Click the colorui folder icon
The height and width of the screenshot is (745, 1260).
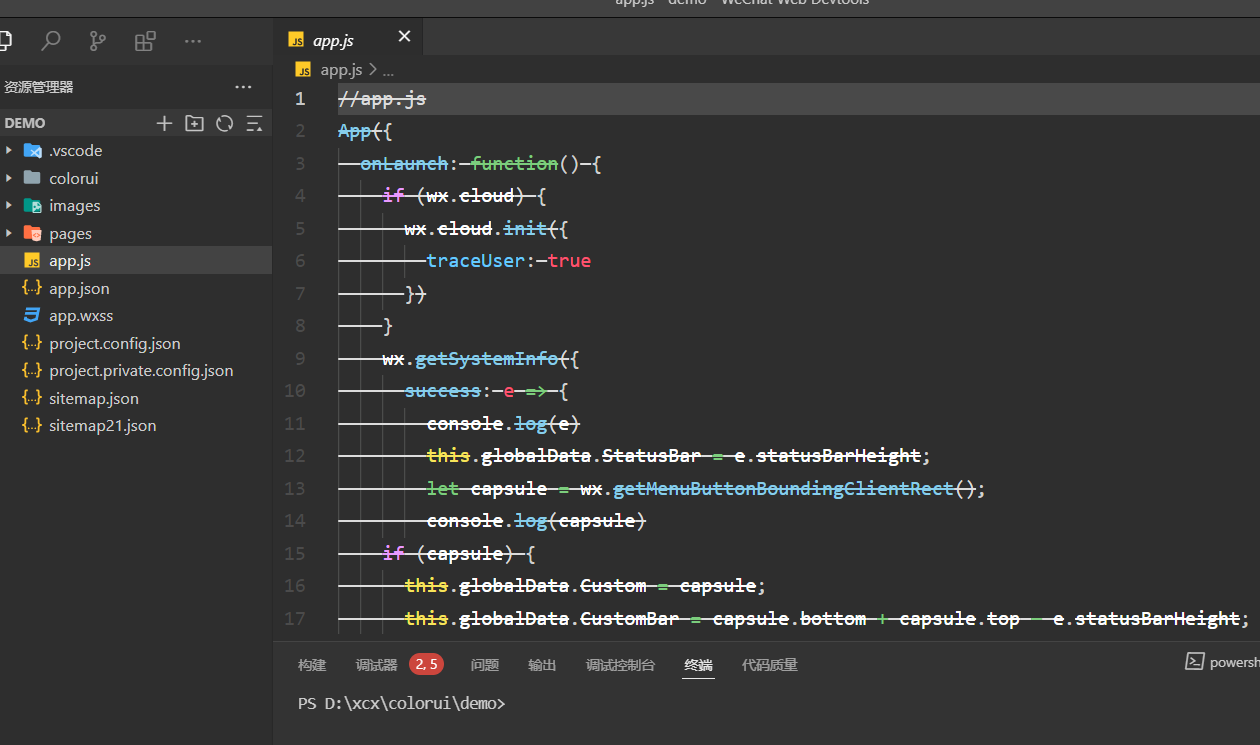(x=33, y=178)
